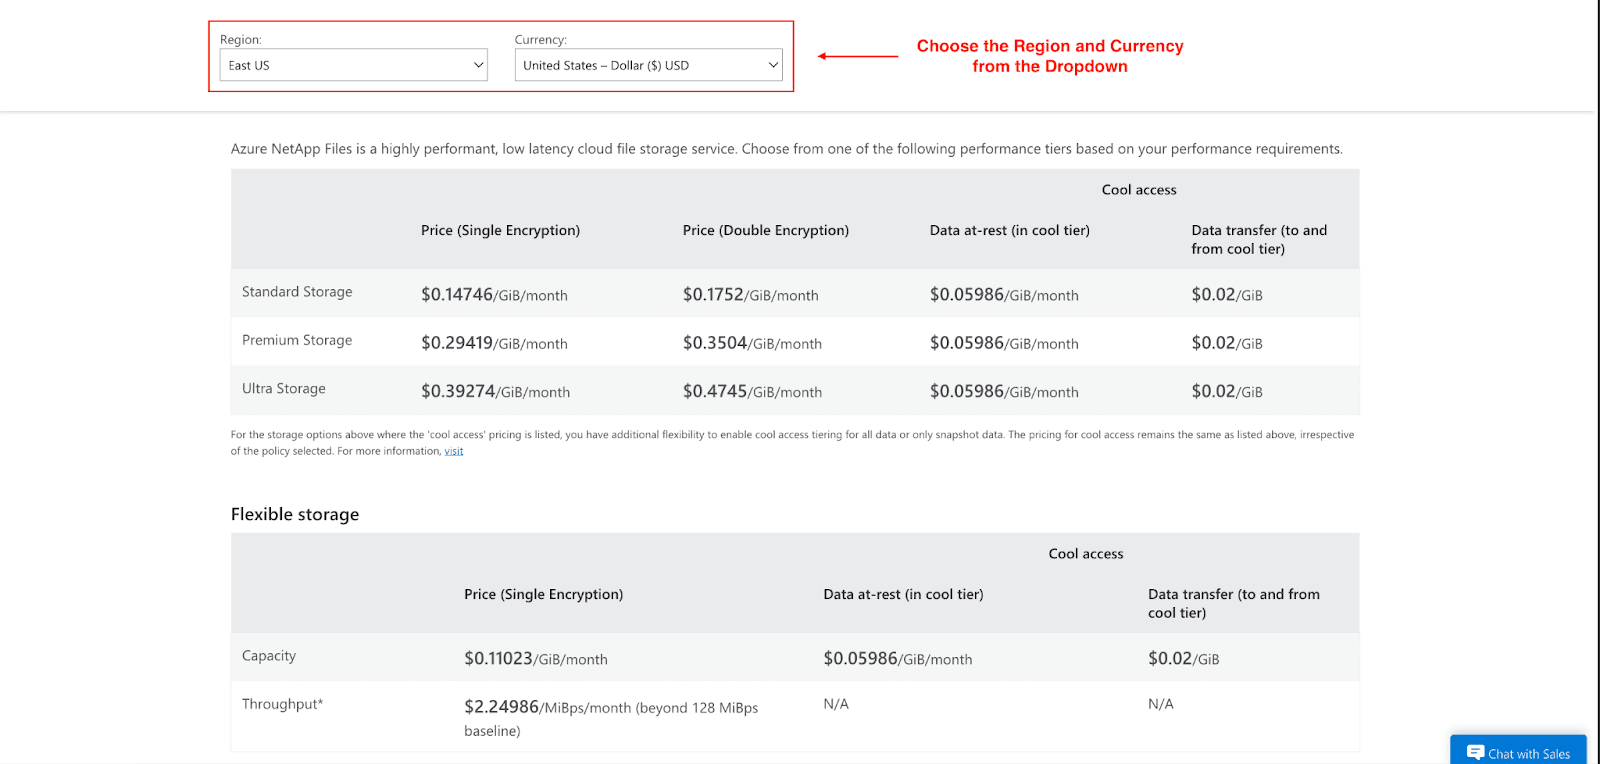Click the red arrow pointing at the dropdowns

tap(858, 56)
